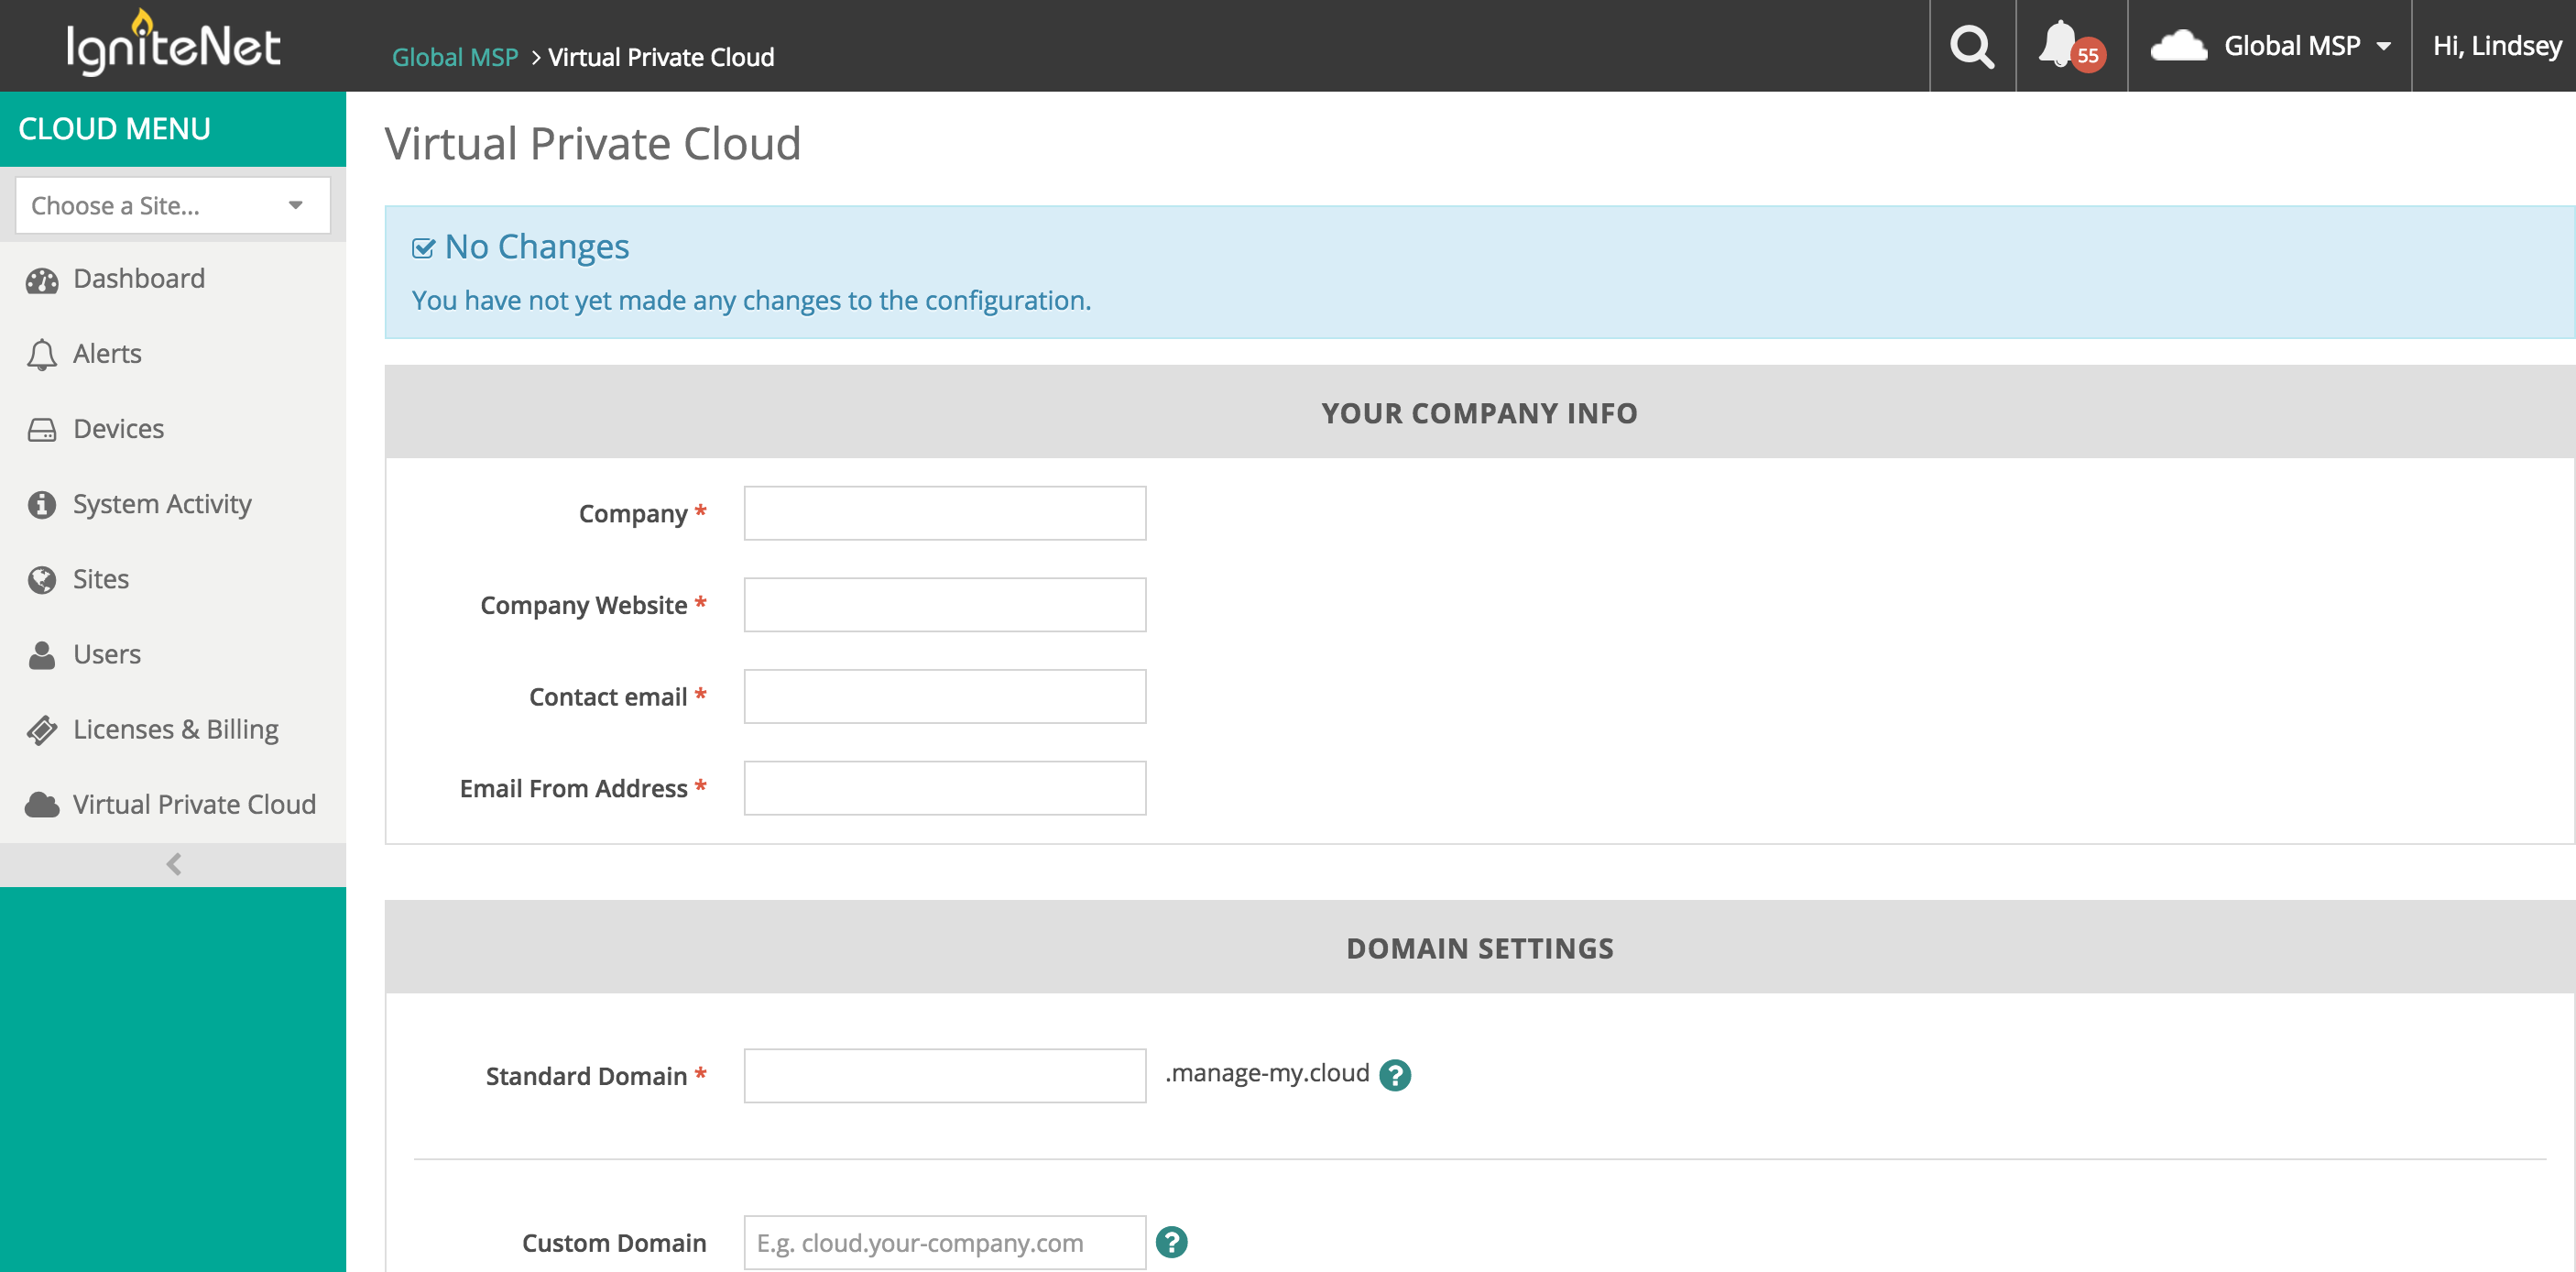Click the Devices drive icon
2576x1272 pixels.
click(42, 430)
